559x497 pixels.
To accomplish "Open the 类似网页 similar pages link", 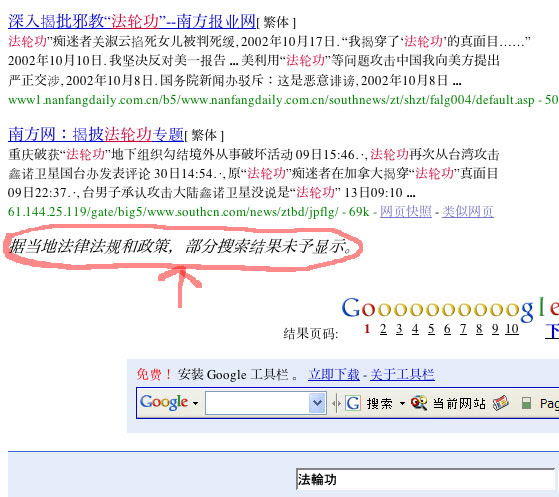I will [x=468, y=211].
